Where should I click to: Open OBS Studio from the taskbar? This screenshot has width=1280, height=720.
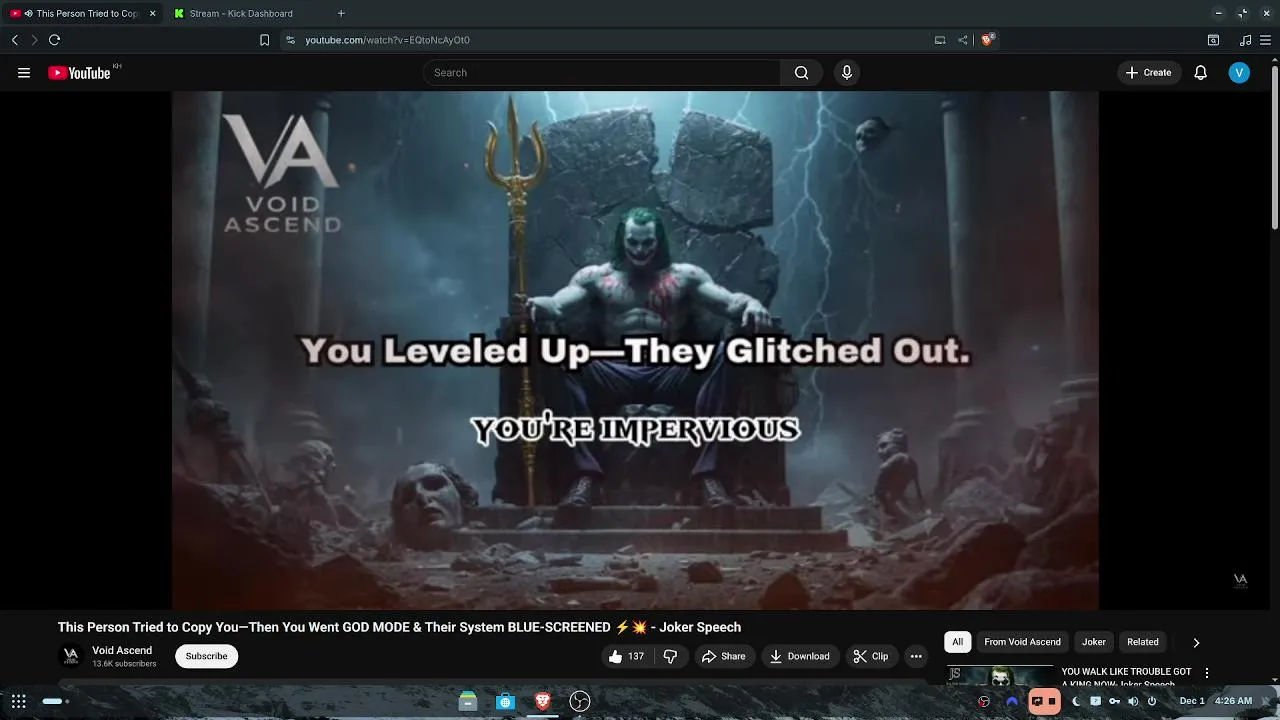coord(580,702)
